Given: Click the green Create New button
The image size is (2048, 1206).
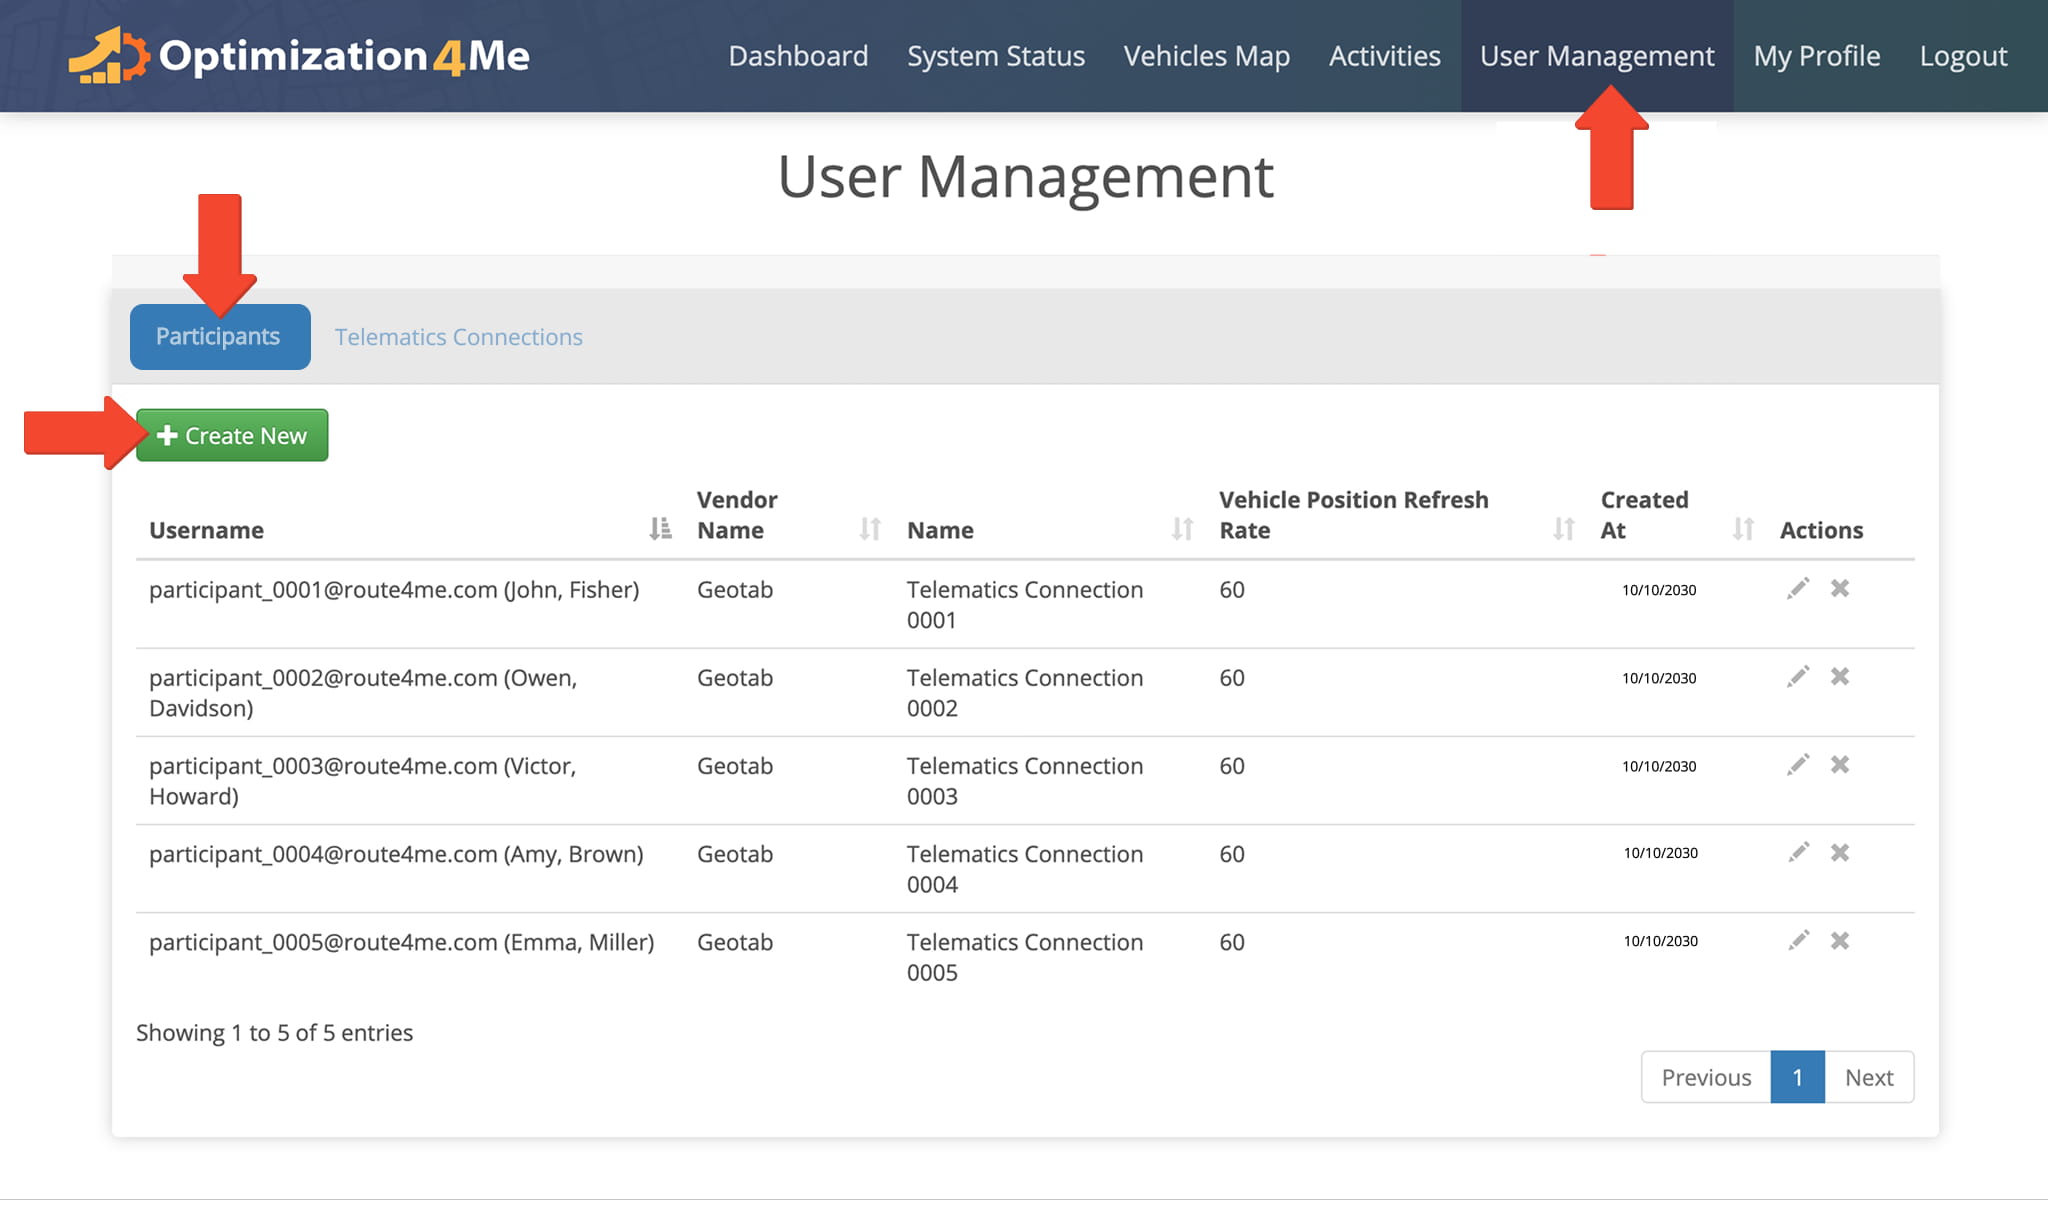Looking at the screenshot, I should coord(232,435).
